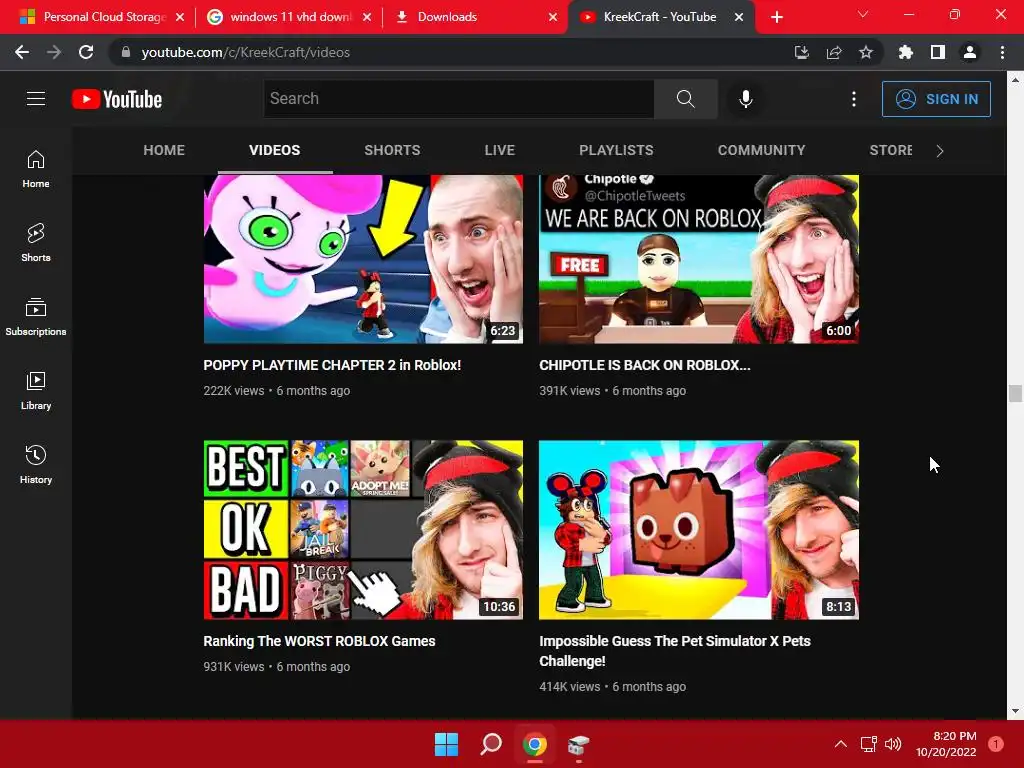This screenshot has height=768, width=1024.
Task: Open Chrome three-dot menu
Action: click(x=1002, y=52)
